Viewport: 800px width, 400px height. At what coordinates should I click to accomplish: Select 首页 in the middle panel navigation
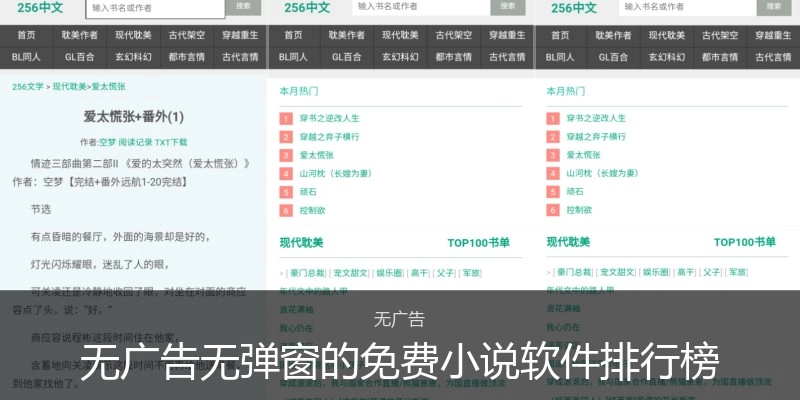pos(293,36)
